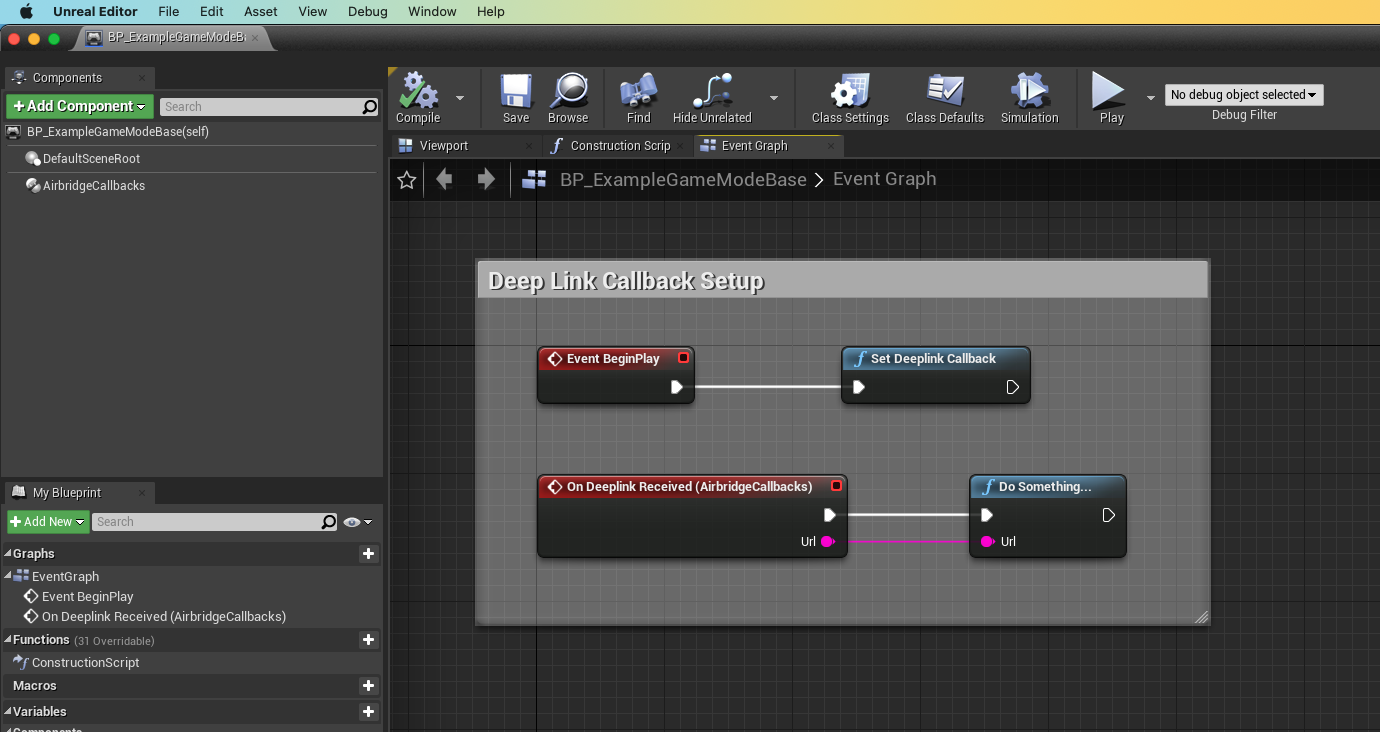
Task: Open Class Defaults
Action: click(945, 98)
